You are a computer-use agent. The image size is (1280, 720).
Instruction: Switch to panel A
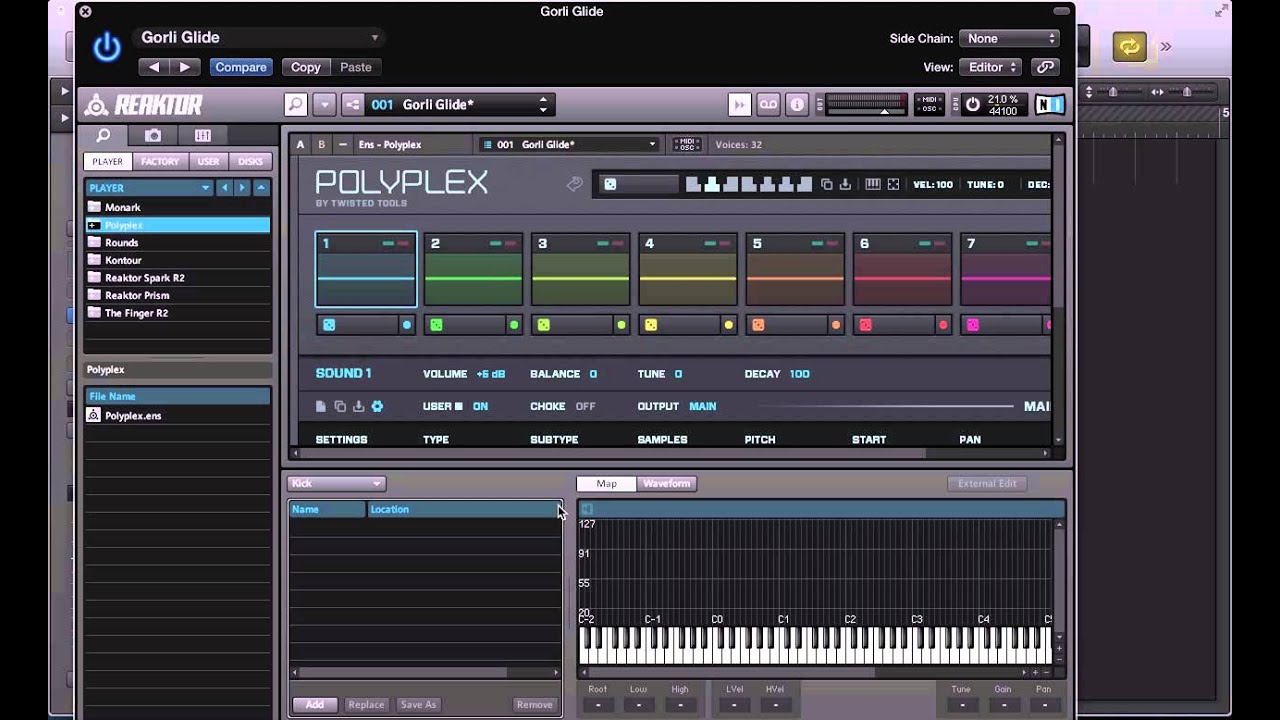300,144
